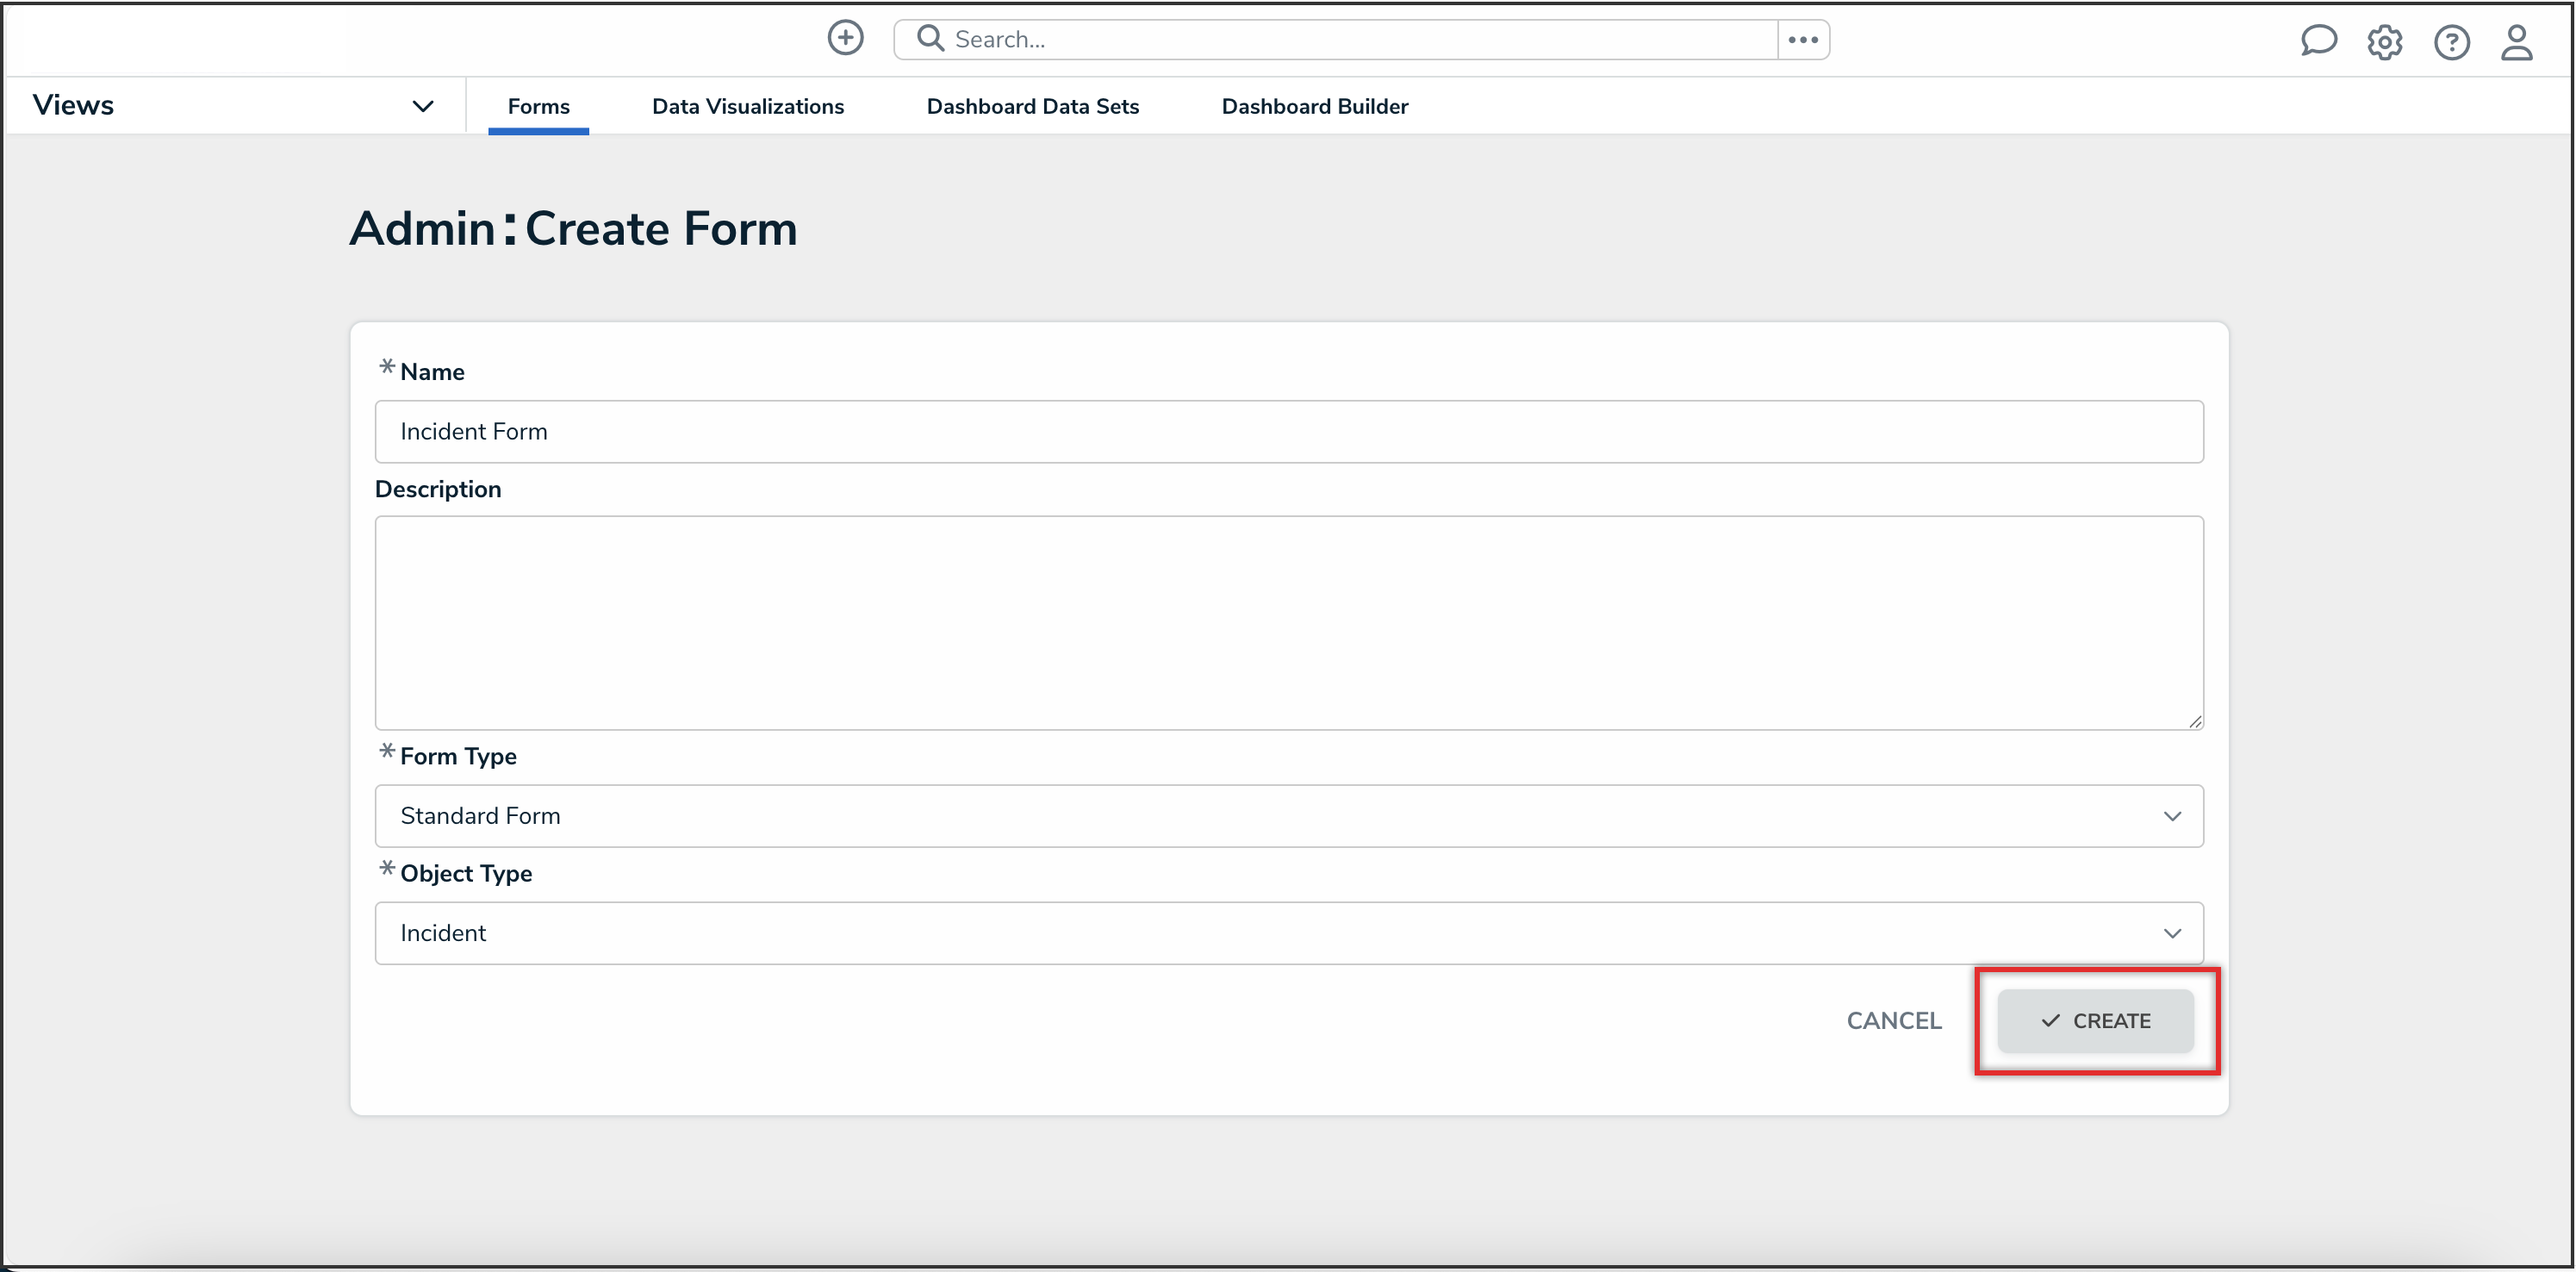Open the search options ellipsis menu
This screenshot has width=2576, height=1272.
pyautogui.click(x=1803, y=39)
